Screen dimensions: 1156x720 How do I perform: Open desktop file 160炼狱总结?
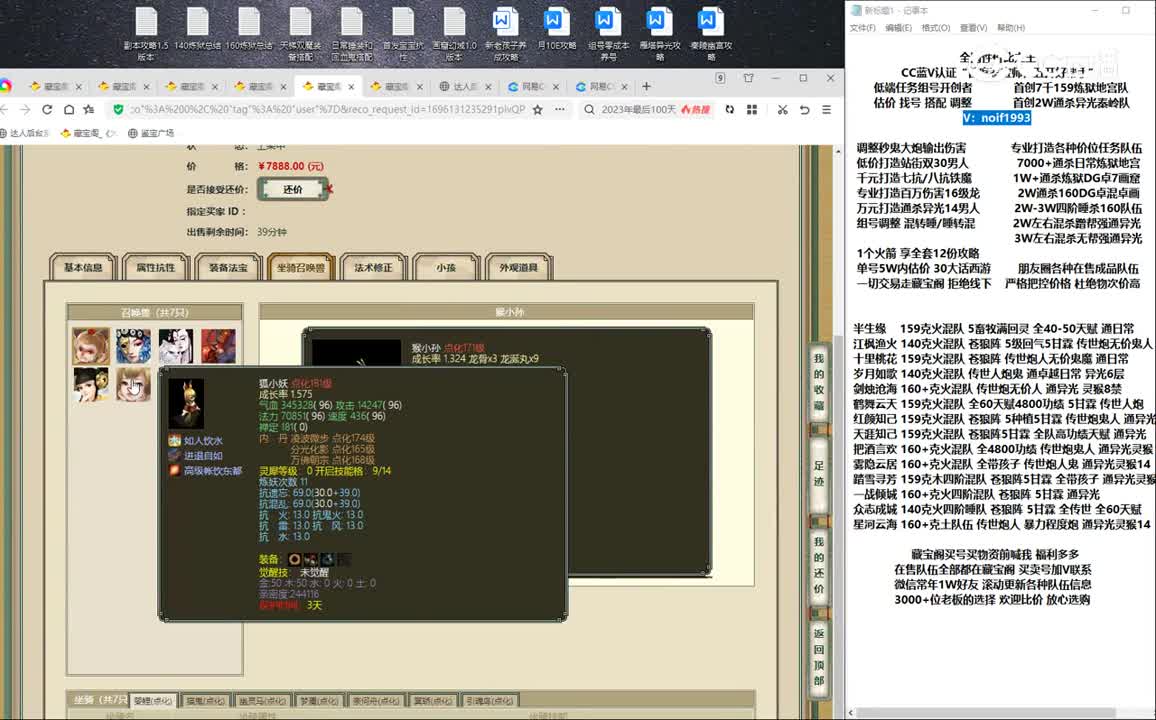coord(249,29)
